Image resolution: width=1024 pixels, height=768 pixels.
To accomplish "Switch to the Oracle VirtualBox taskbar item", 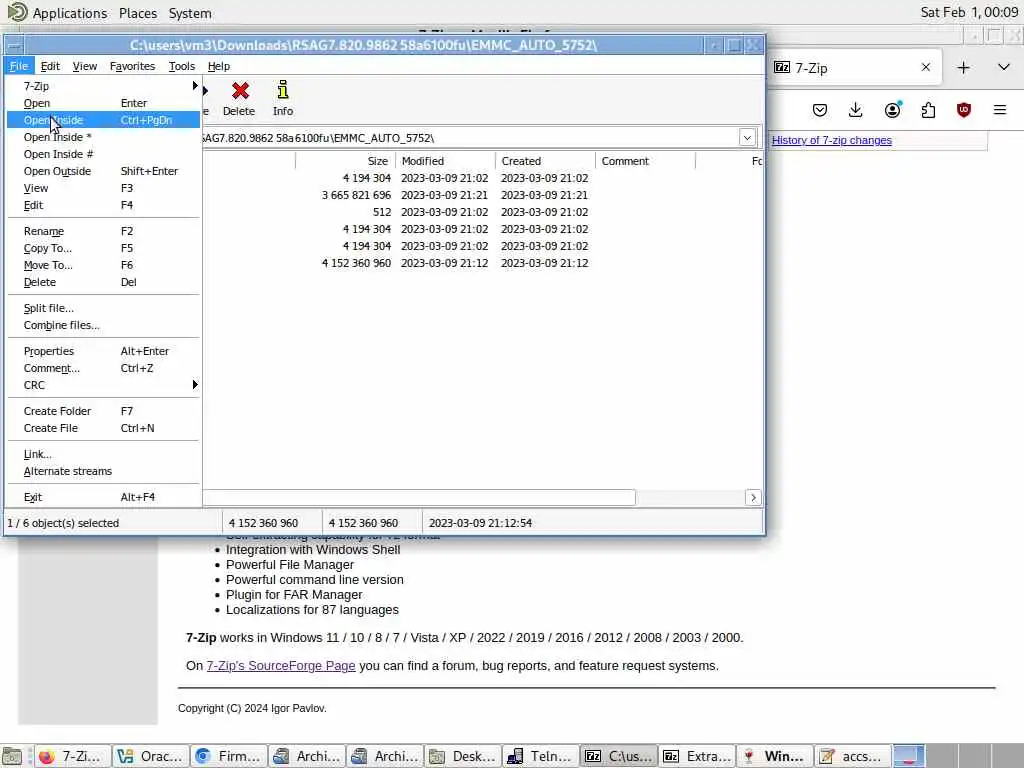I will click(x=150, y=756).
